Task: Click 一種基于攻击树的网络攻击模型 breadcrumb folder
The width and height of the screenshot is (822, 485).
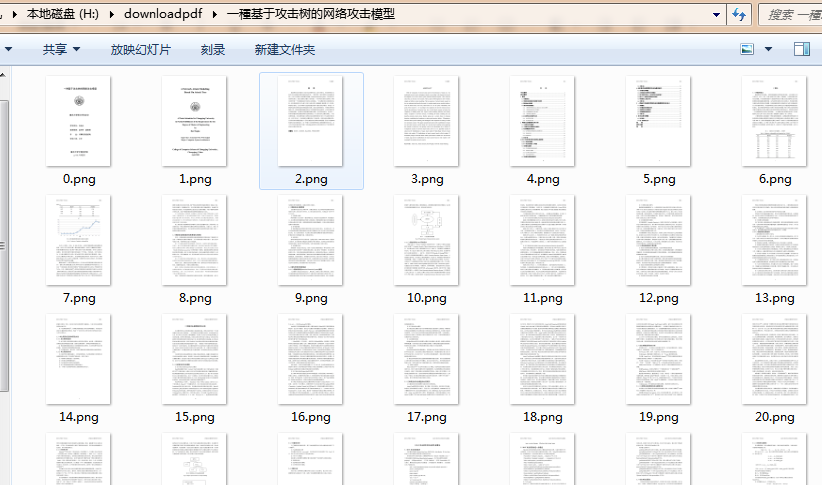Action: click(x=310, y=14)
